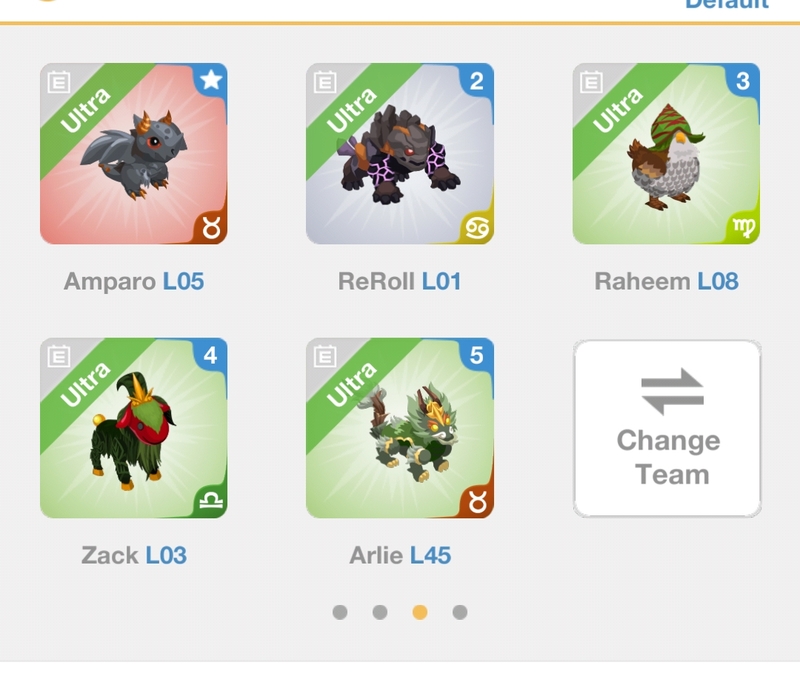Tap the Arlie L45 name label
The image size is (800, 682).
(400, 555)
